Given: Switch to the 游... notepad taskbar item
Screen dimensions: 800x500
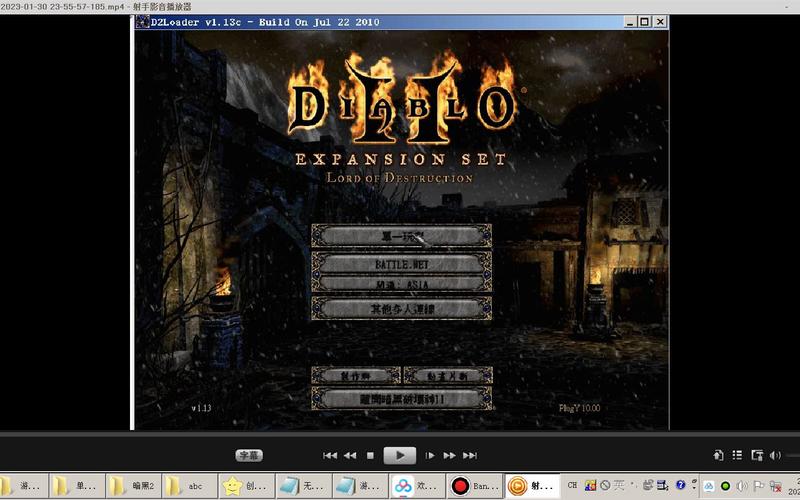Looking at the screenshot, I should tap(360, 486).
